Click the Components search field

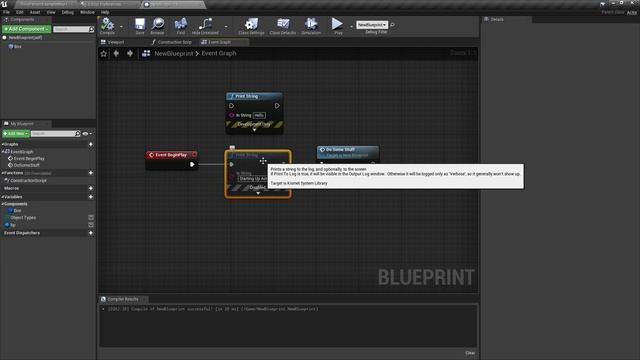click(x=71, y=29)
